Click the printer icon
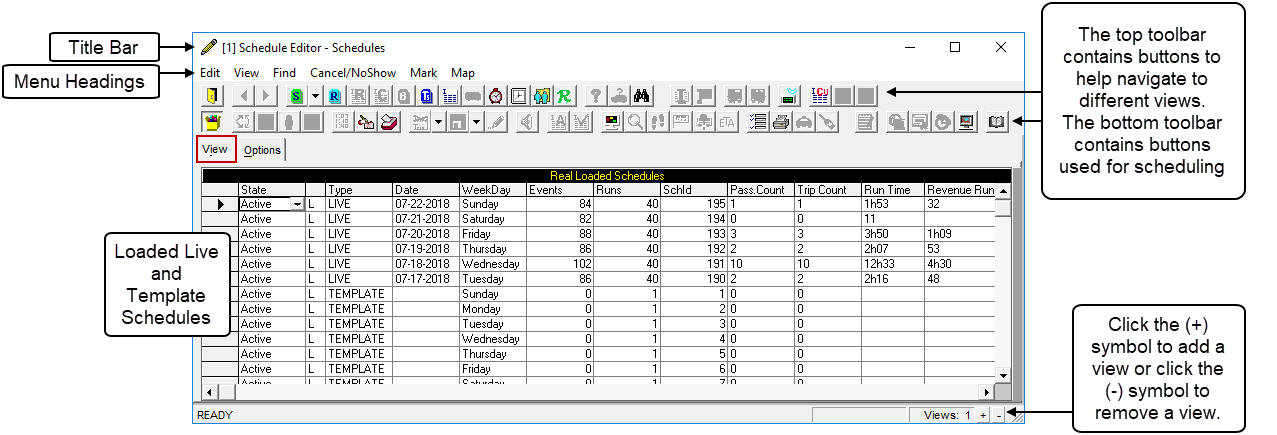Viewport: 1277px width, 435px height. tap(781, 122)
